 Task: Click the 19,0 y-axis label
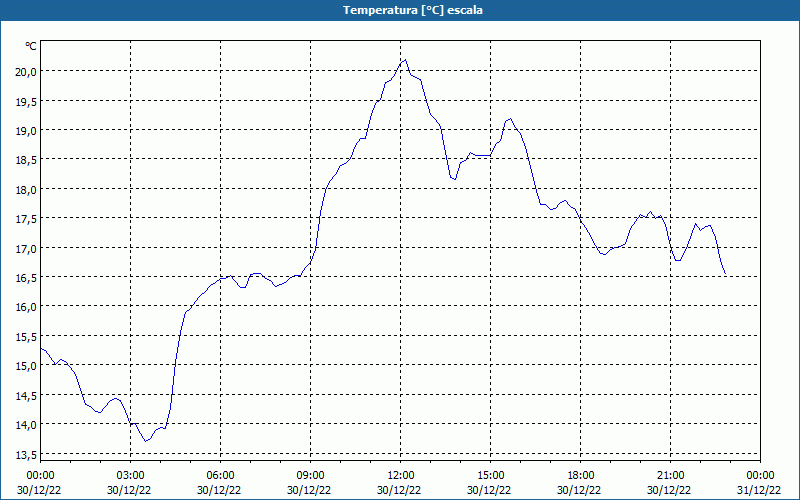(27, 131)
